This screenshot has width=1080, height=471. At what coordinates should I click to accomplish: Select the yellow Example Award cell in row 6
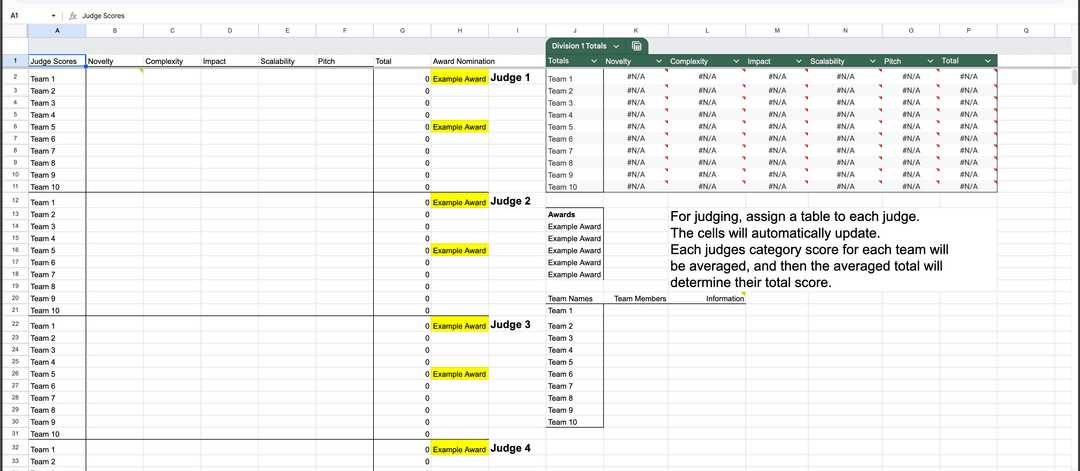(x=460, y=127)
